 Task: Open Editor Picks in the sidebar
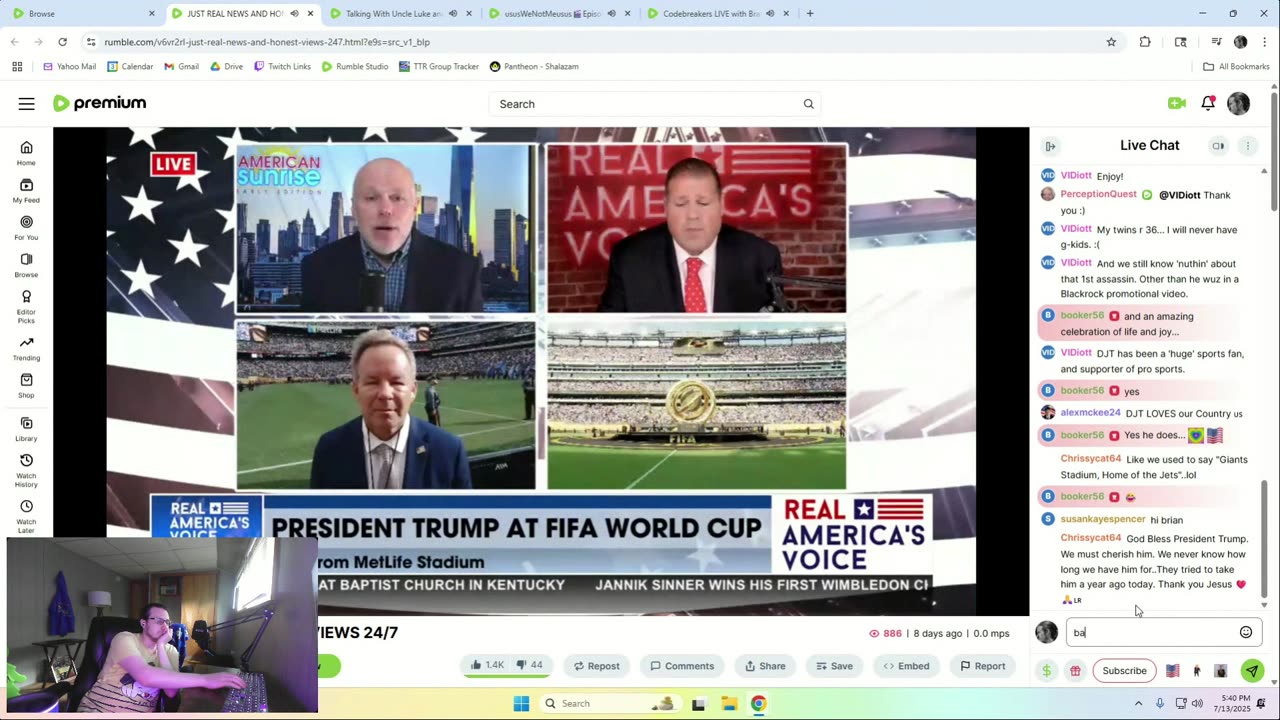point(26,305)
